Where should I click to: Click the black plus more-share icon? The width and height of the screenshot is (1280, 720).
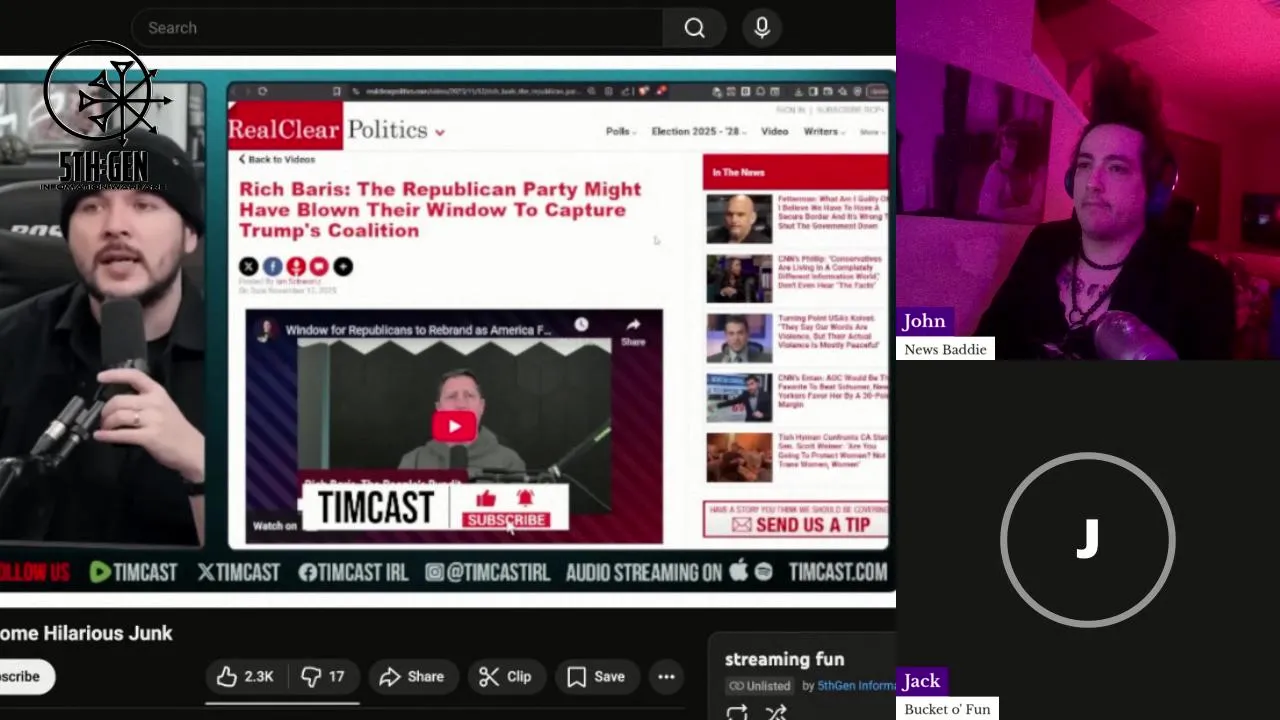[x=343, y=266]
